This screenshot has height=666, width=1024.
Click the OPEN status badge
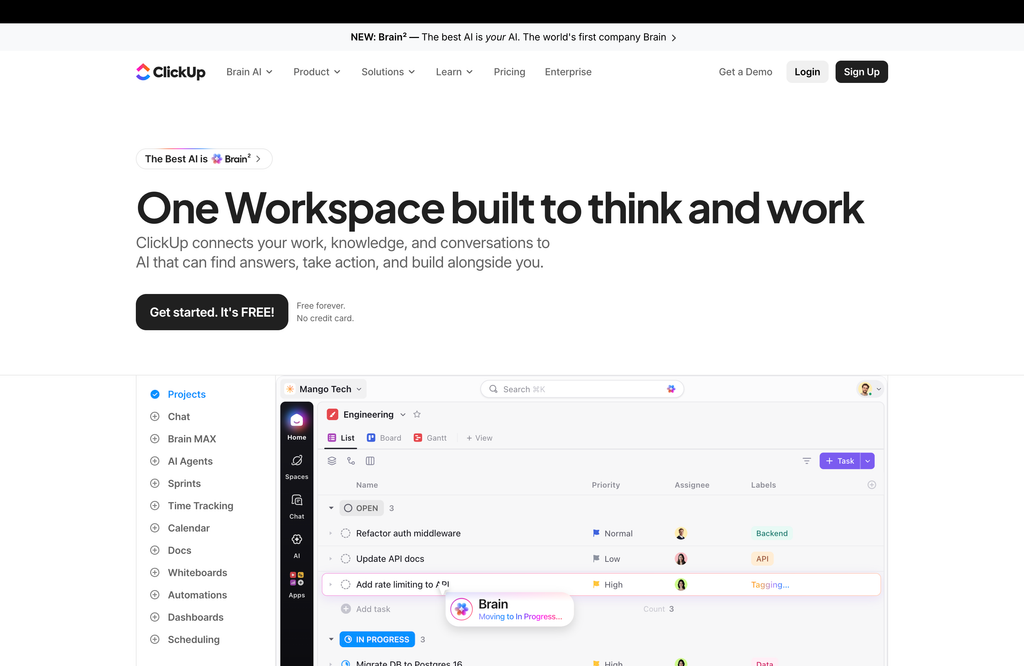[361, 508]
